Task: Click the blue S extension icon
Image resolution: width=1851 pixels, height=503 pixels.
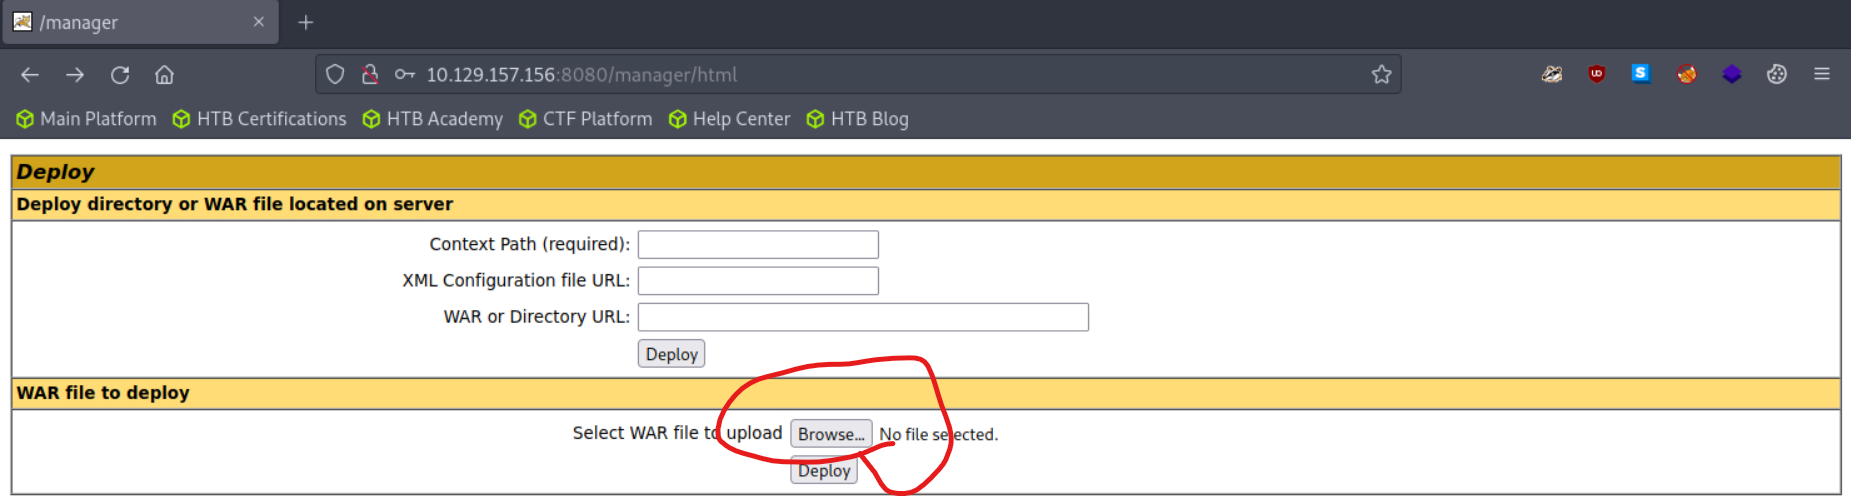Action: point(1641,73)
